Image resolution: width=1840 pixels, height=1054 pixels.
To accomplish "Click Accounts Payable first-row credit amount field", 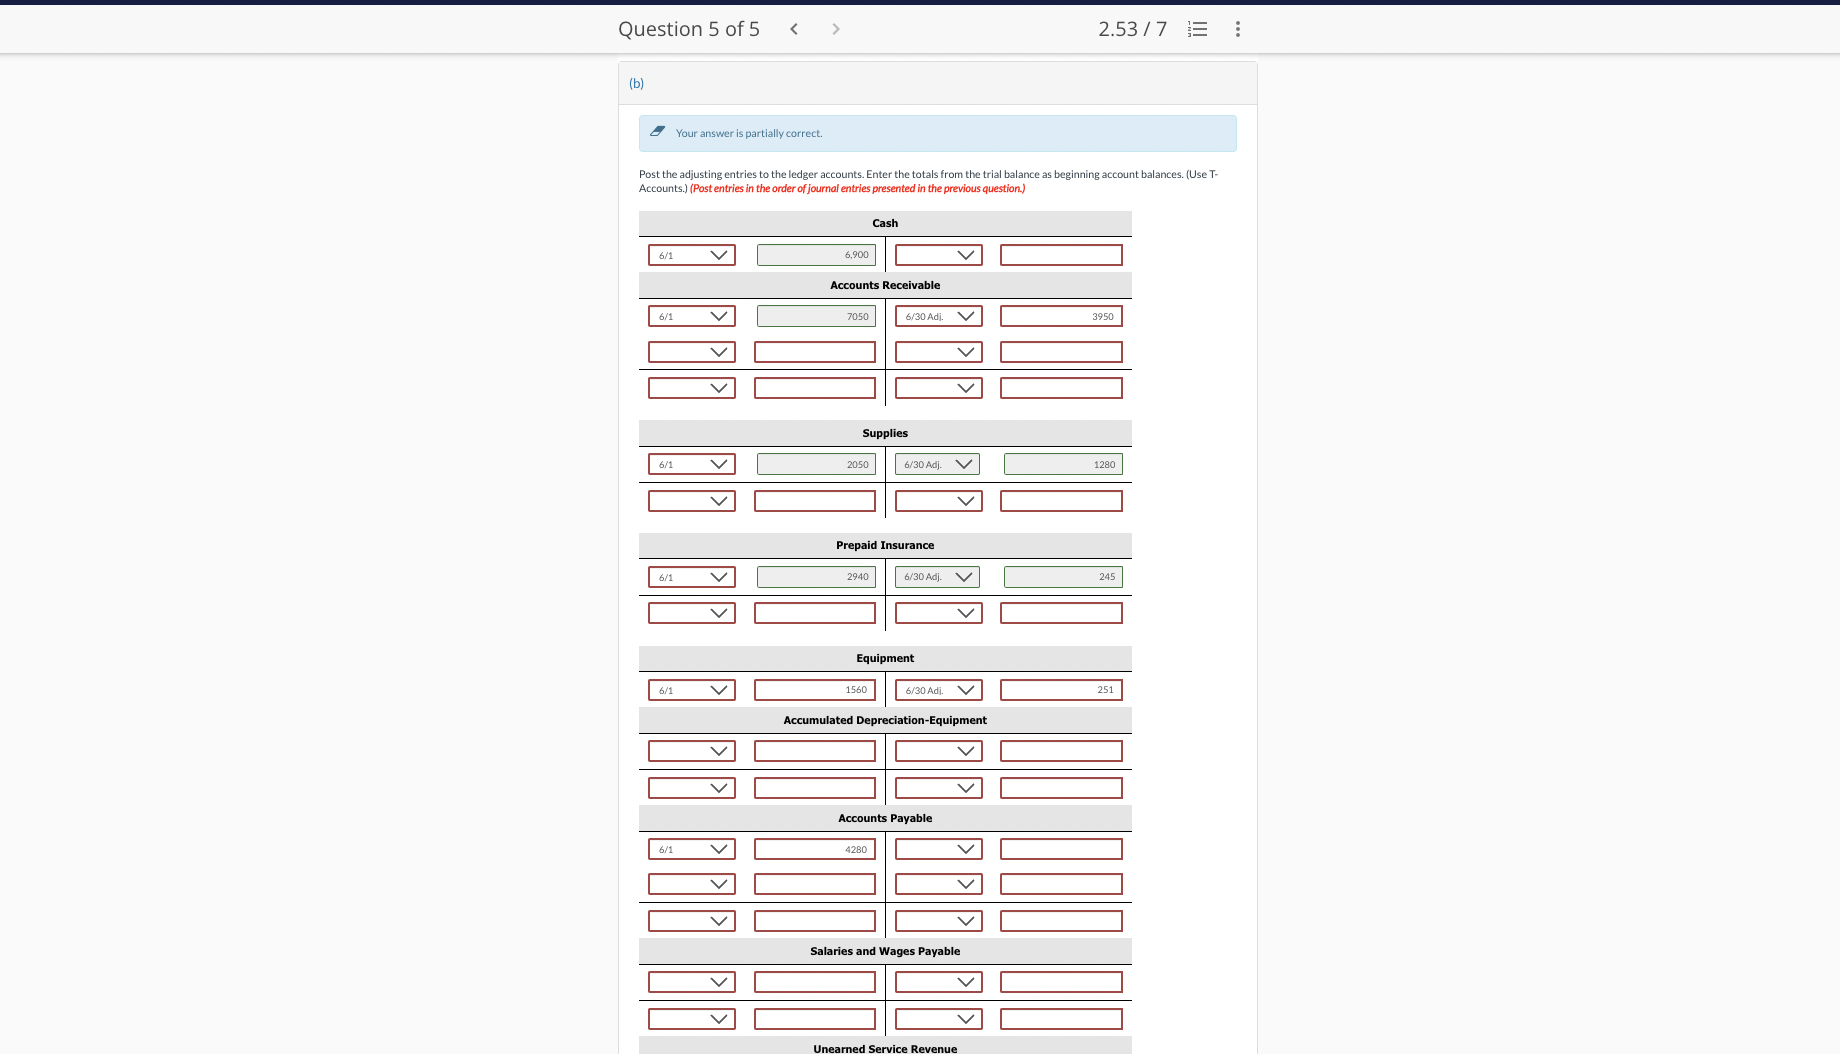I will click(1061, 849).
